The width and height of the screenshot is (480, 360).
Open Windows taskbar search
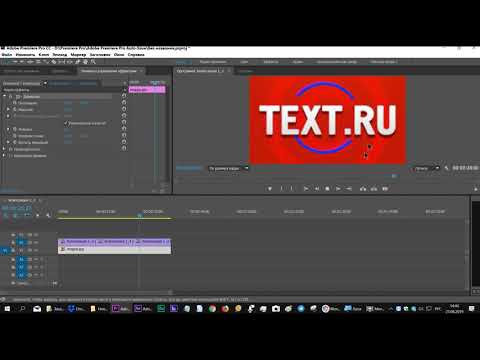tap(22, 309)
